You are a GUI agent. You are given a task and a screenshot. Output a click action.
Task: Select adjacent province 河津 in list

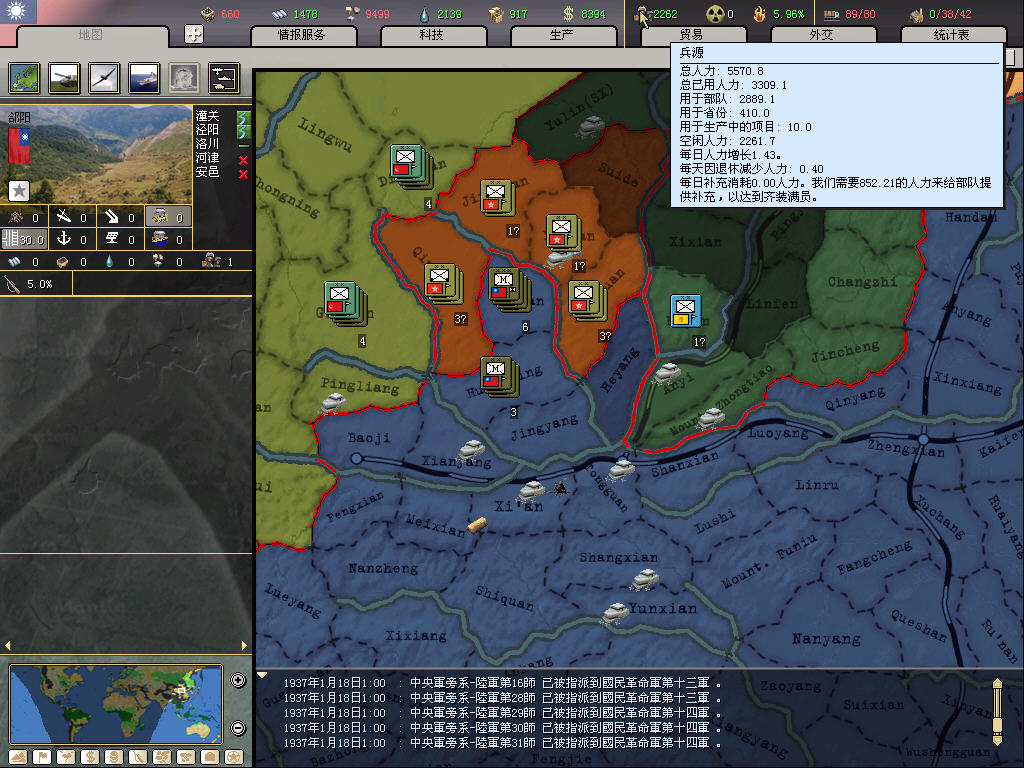[x=207, y=157]
